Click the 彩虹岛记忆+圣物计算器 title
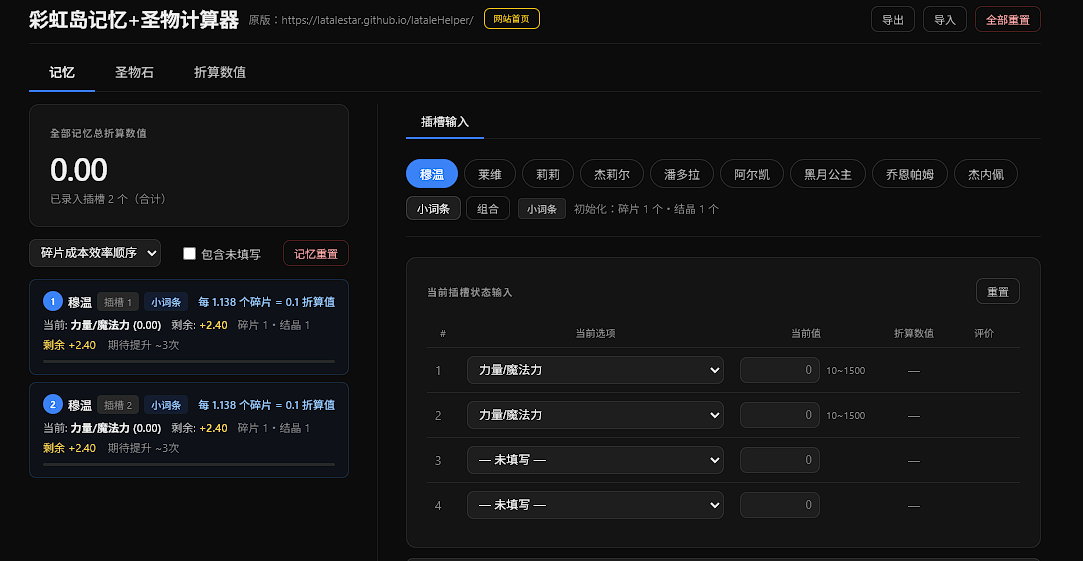Viewport: 1083px width, 561px height. 134,19
